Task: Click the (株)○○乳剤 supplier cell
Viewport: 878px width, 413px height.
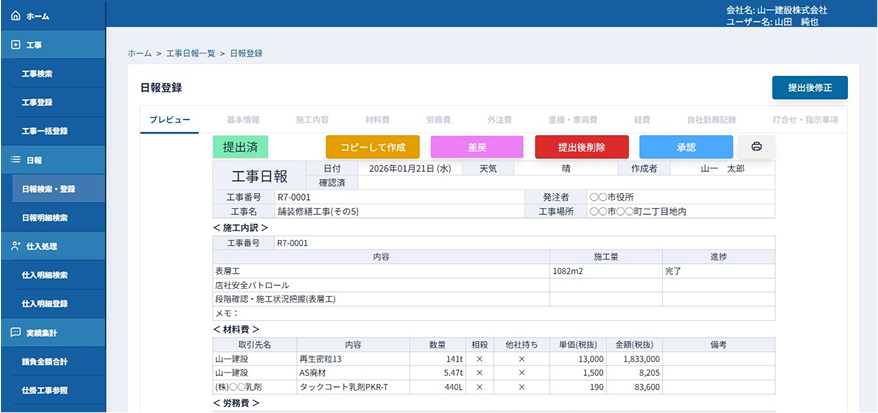Action: (x=255, y=387)
